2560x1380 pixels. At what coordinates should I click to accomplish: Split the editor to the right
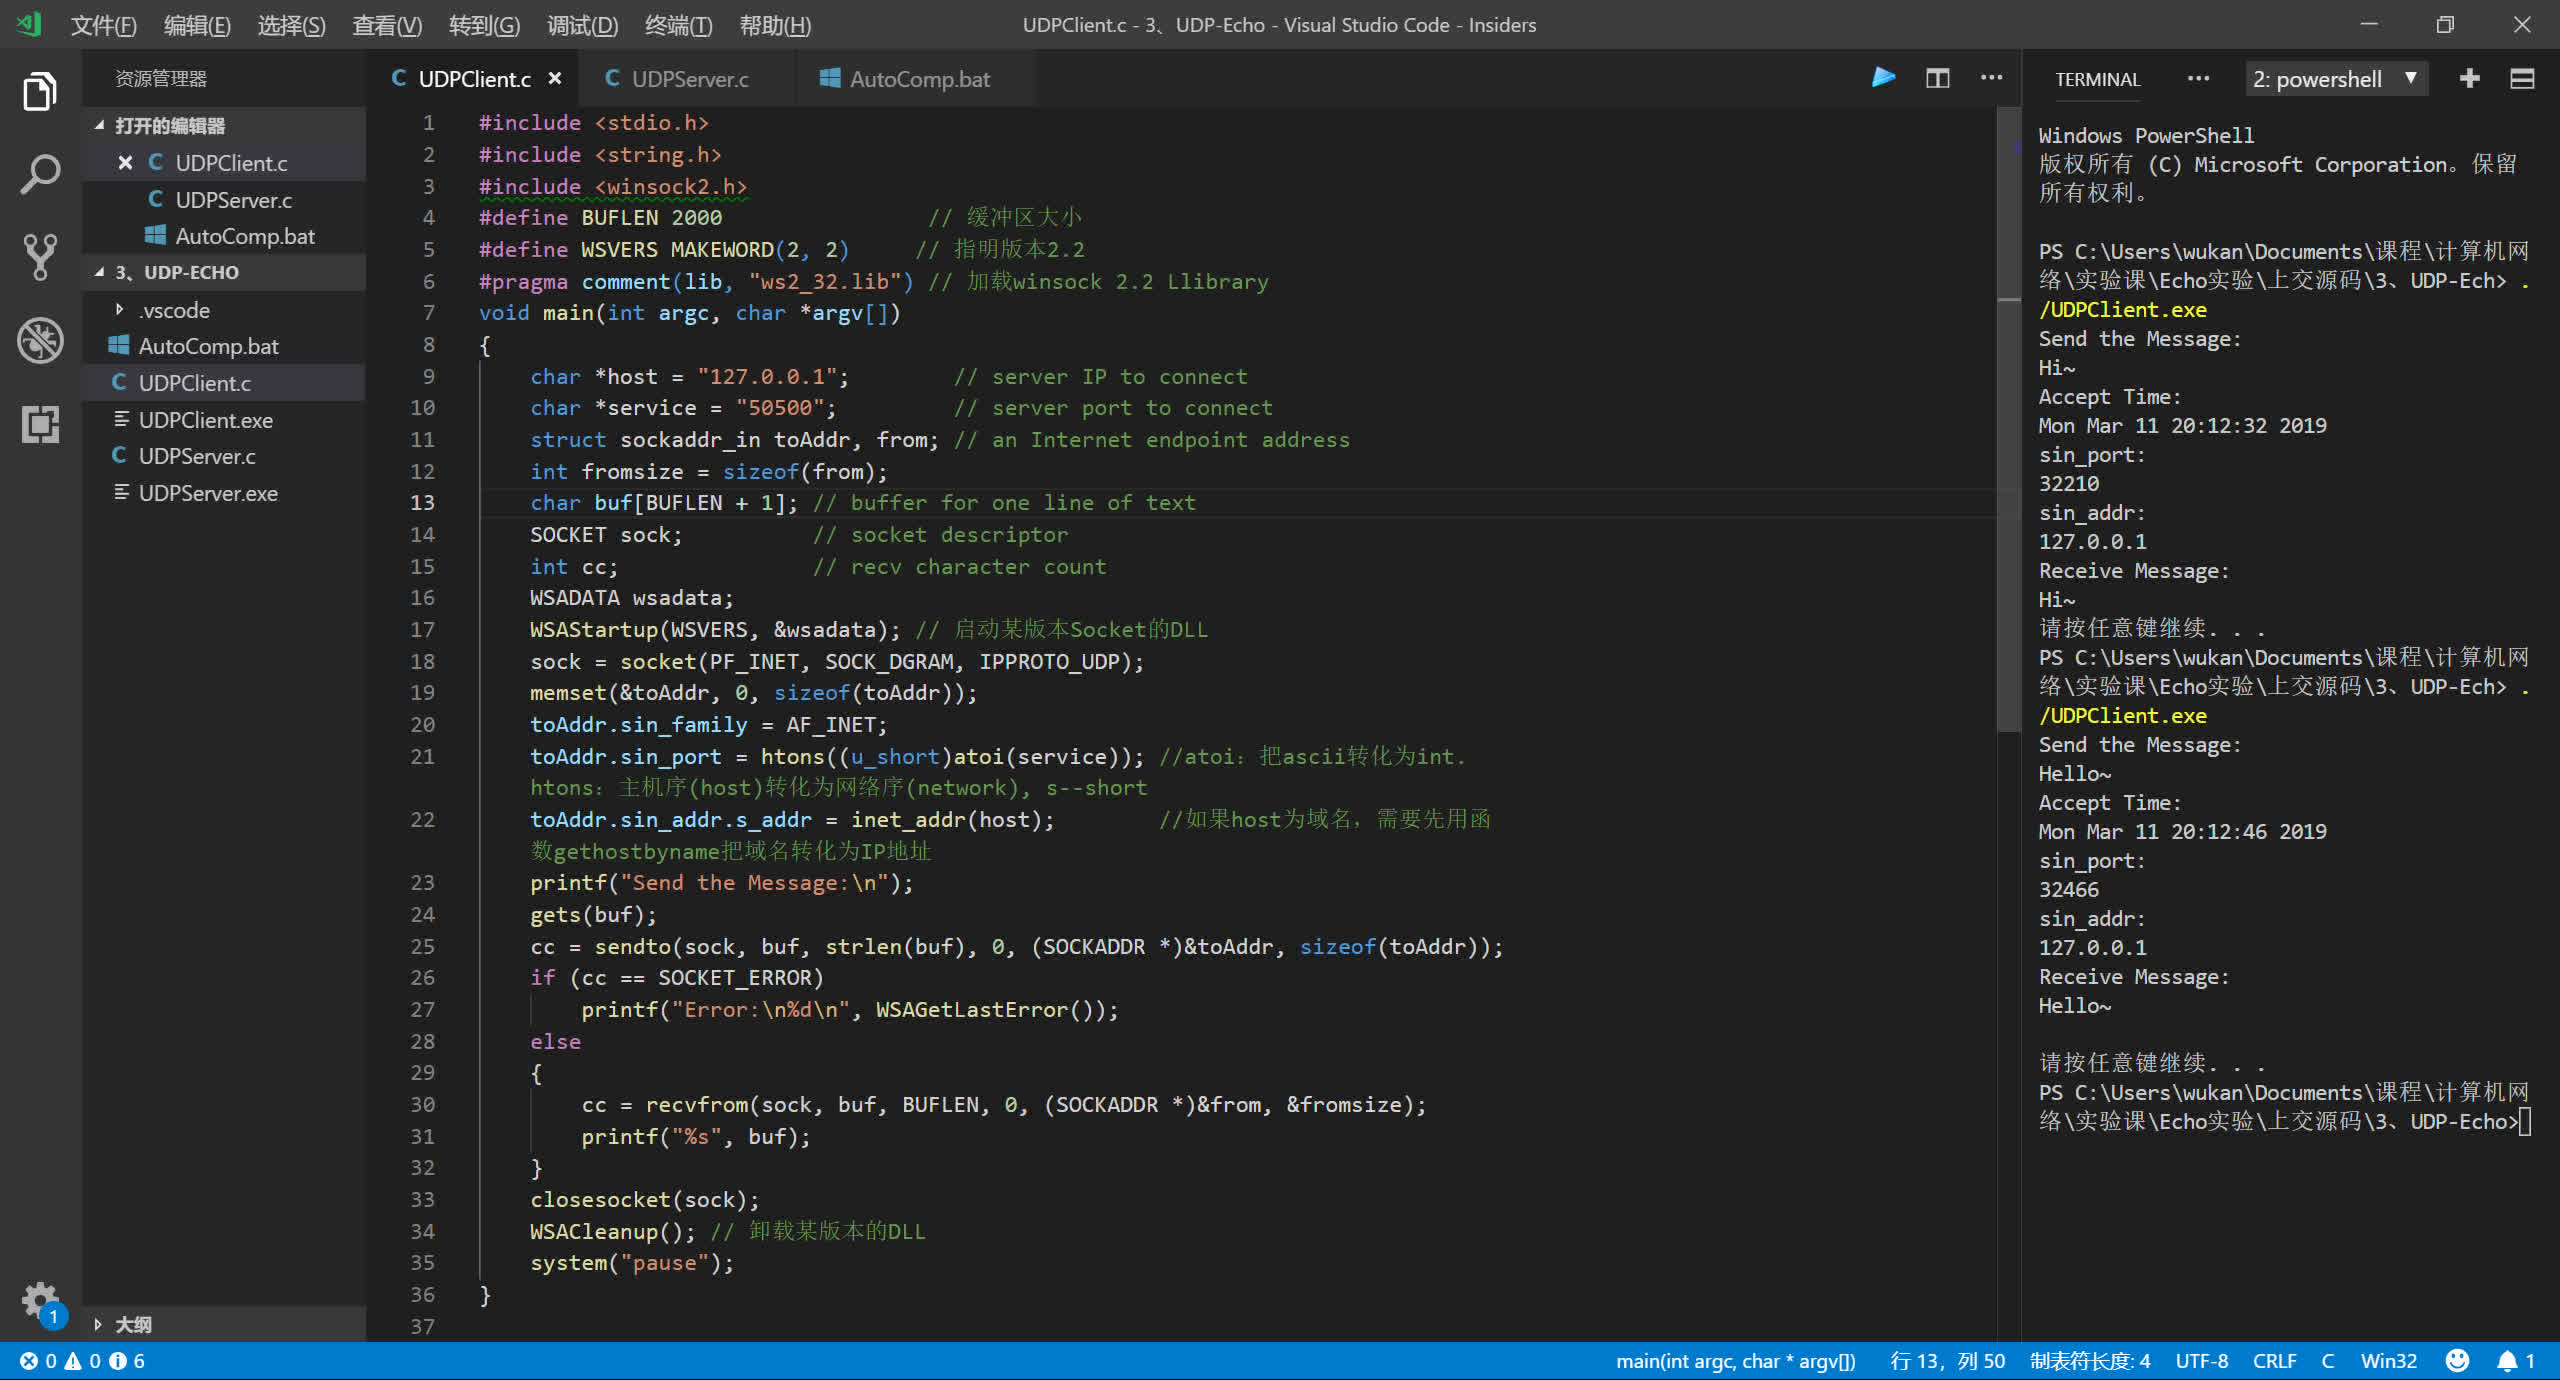click(1937, 78)
